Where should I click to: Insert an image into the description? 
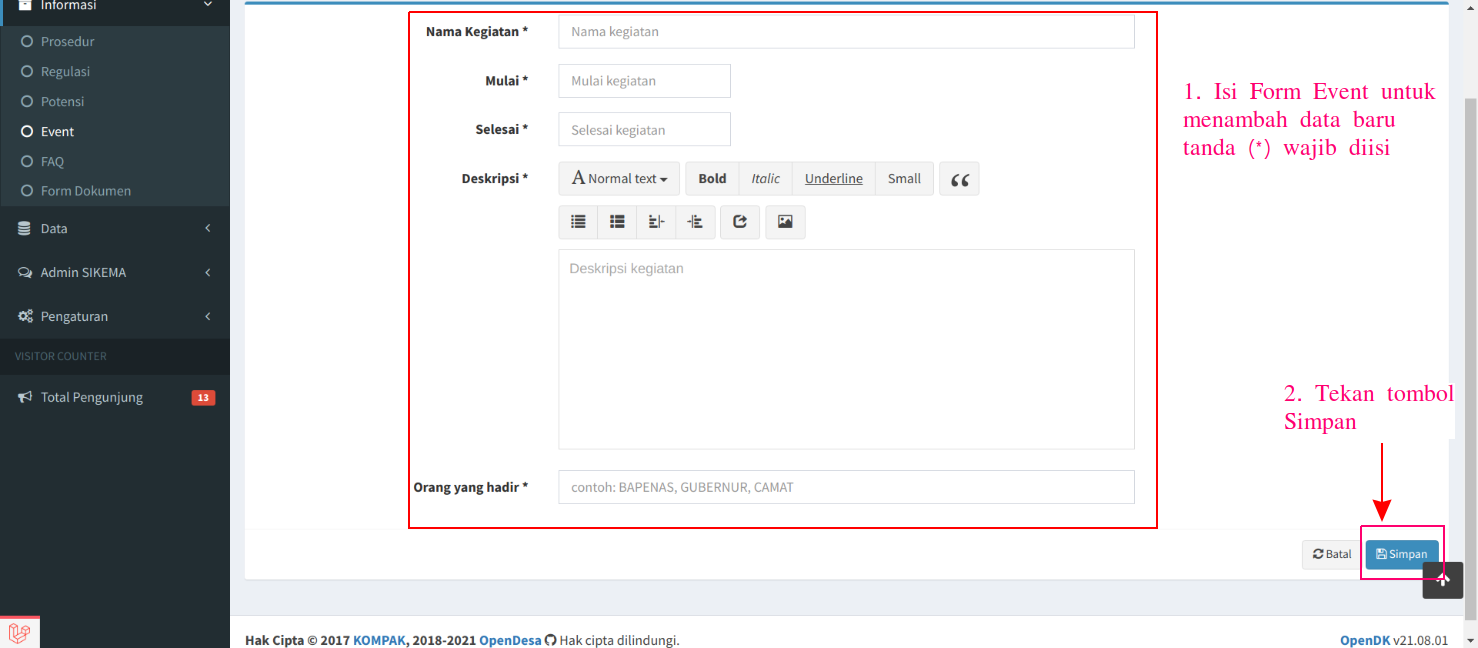click(x=785, y=221)
